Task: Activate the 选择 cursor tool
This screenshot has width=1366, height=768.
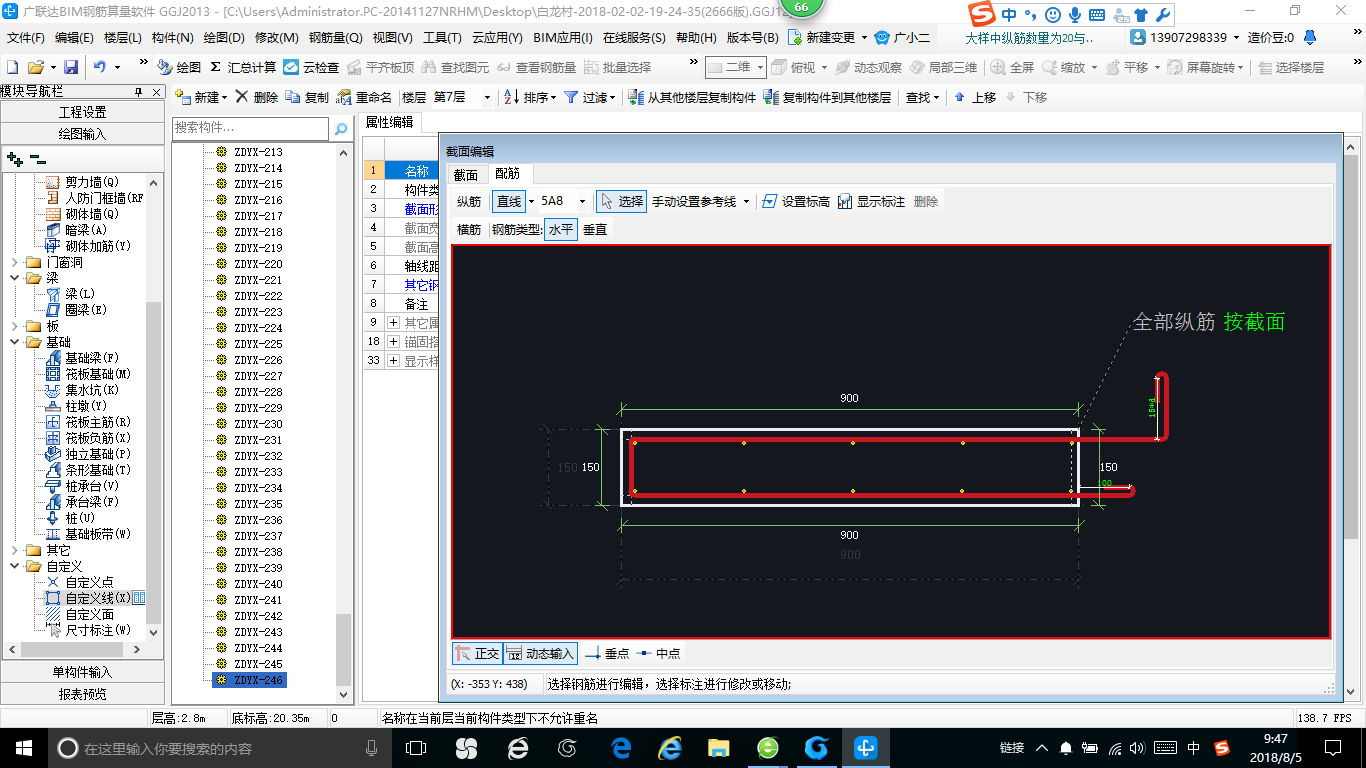Action: 621,201
